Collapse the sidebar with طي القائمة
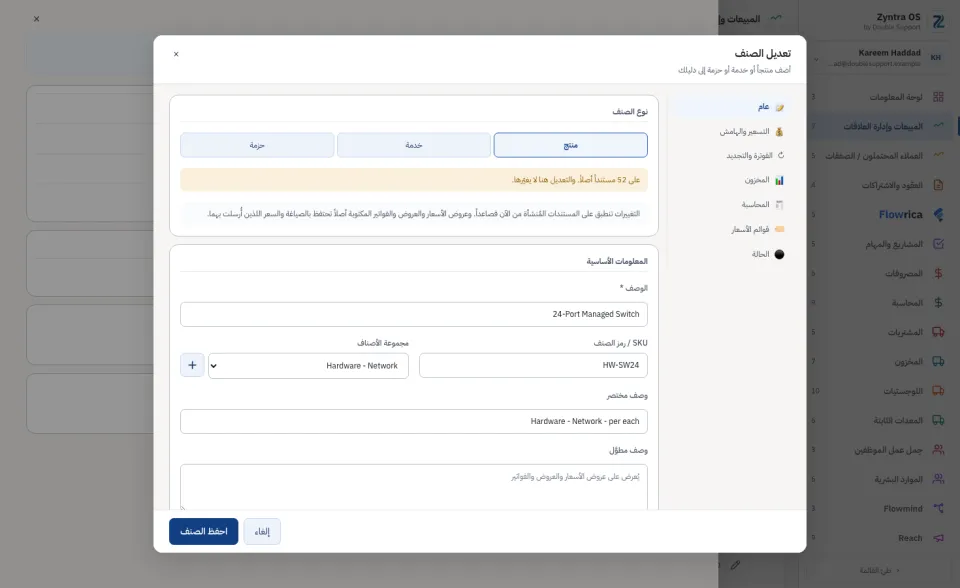 tap(880, 570)
